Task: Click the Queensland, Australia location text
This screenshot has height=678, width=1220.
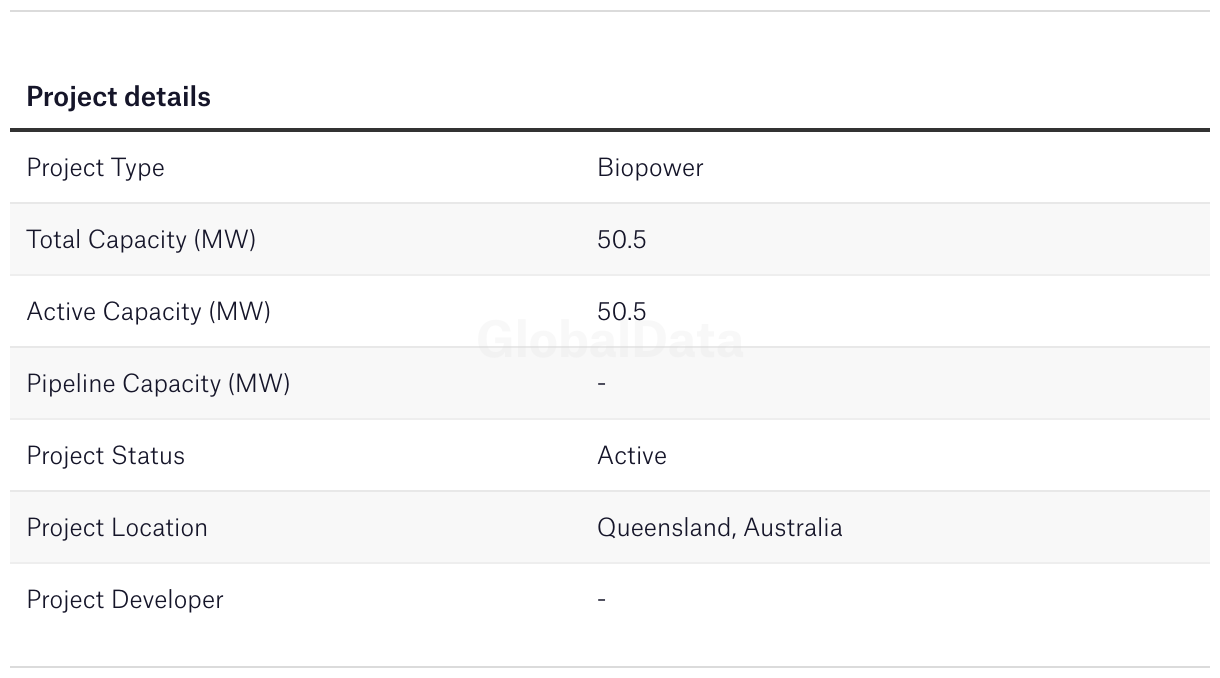Action: tap(720, 528)
